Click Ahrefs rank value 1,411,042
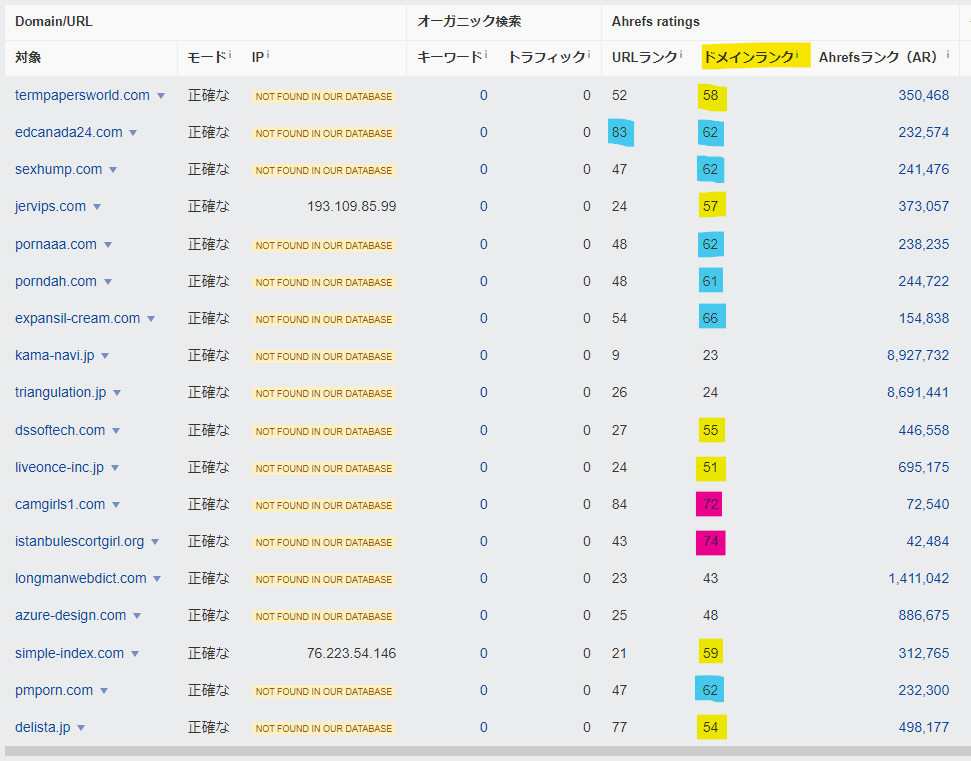The width and height of the screenshot is (971, 761). [x=918, y=578]
